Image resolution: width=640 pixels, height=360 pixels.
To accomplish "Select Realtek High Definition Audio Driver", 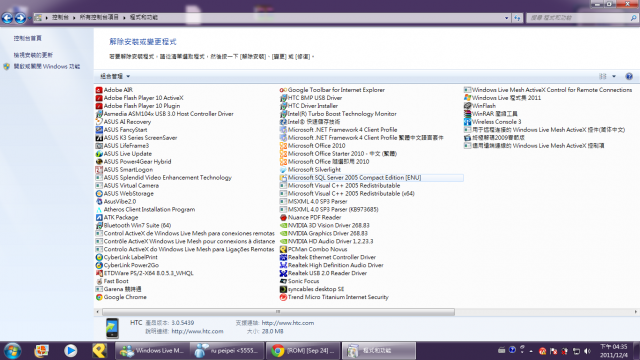I will 331,265.
